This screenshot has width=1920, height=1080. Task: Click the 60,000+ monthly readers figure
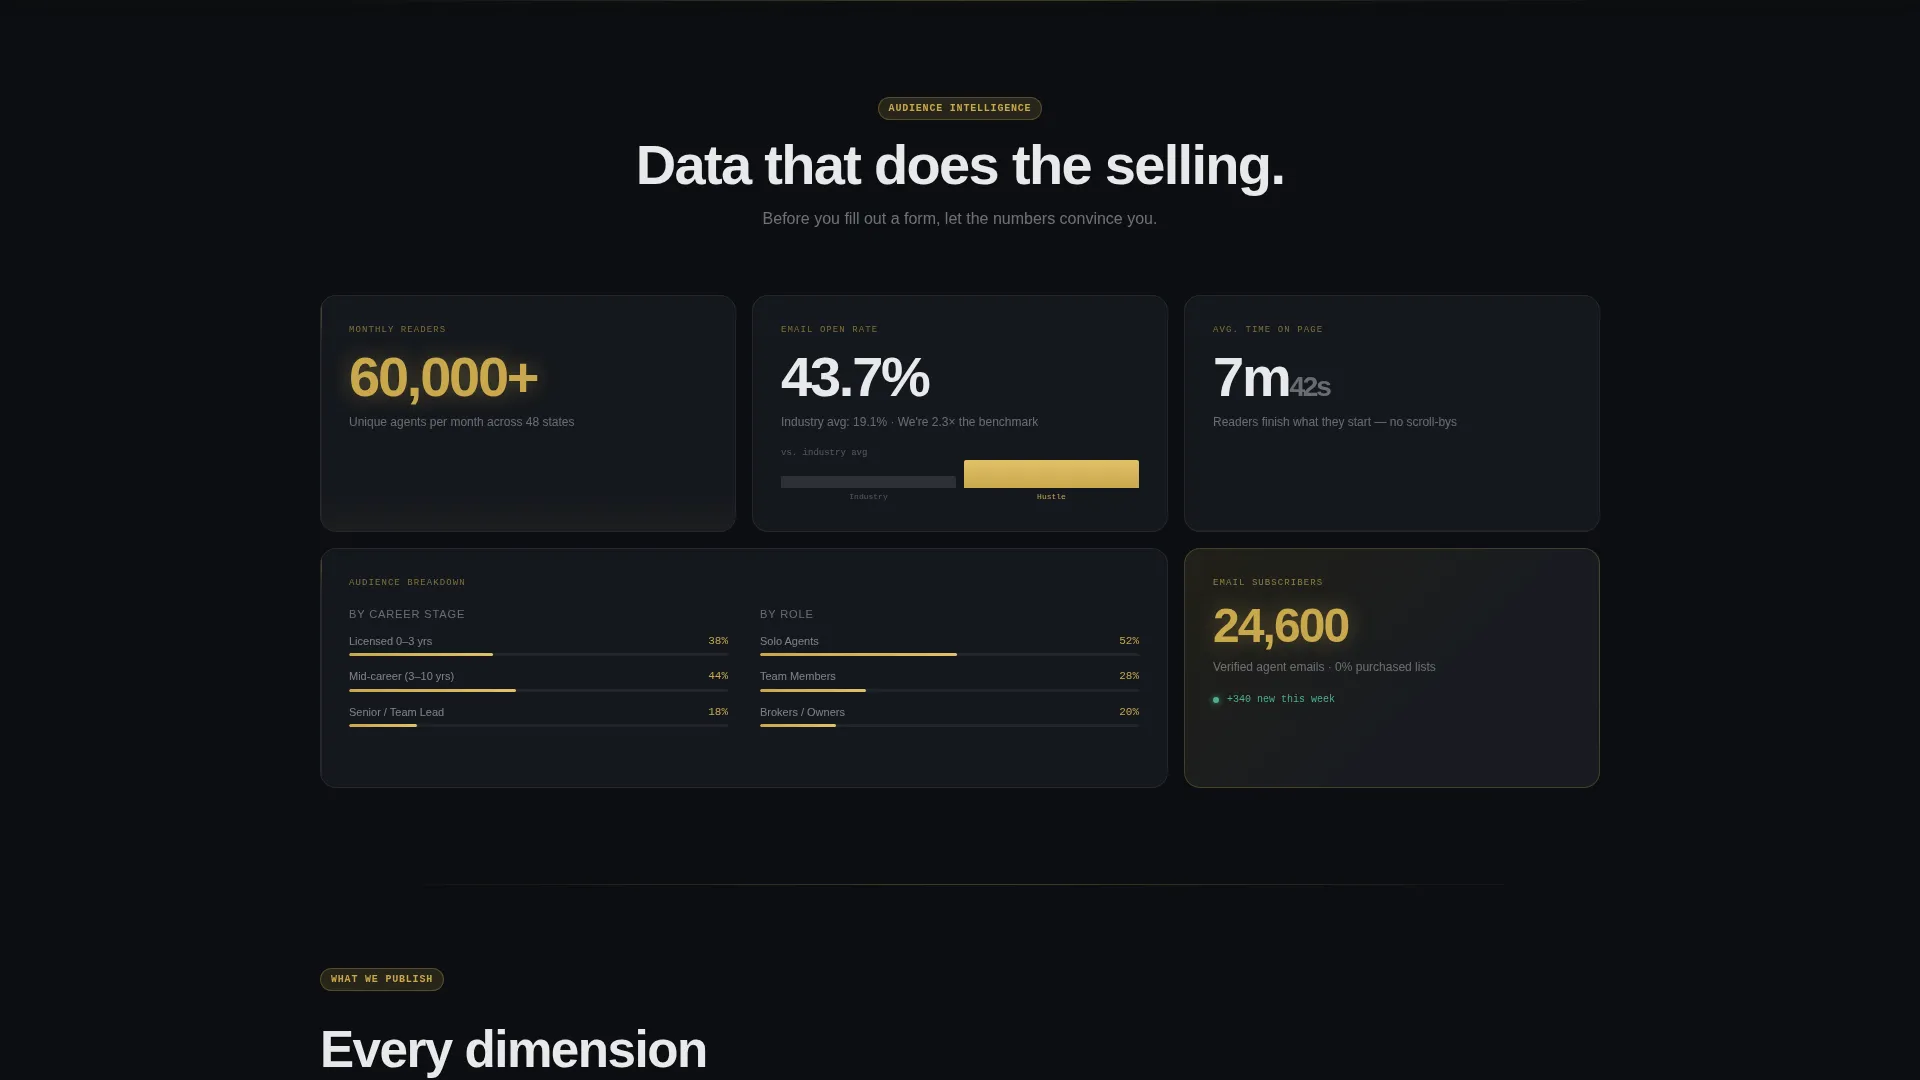click(x=443, y=378)
